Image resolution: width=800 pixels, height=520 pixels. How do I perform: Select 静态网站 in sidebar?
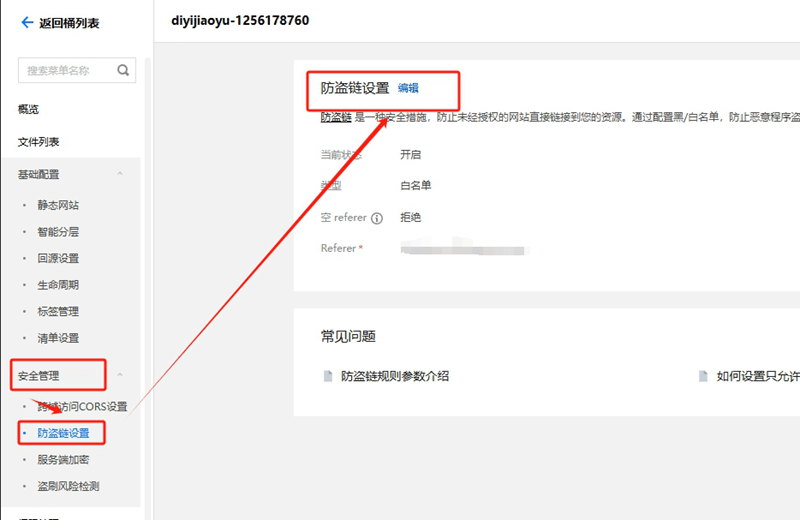tap(58, 205)
